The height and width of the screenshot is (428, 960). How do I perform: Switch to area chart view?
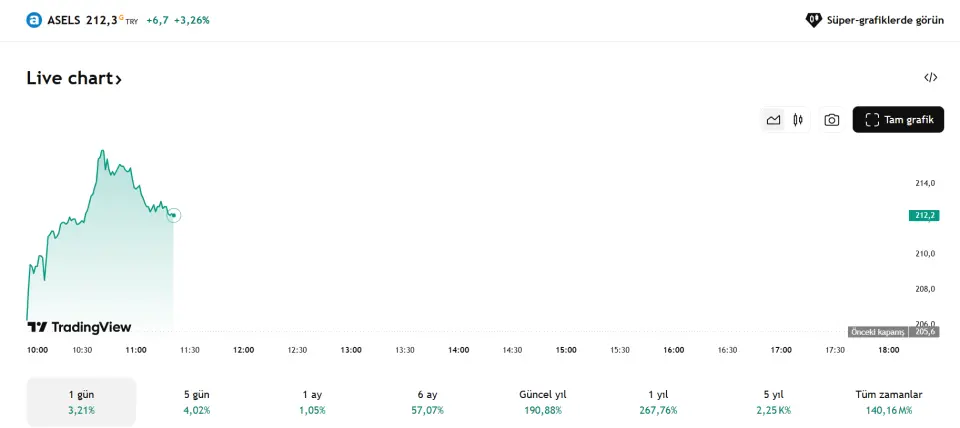click(773, 120)
